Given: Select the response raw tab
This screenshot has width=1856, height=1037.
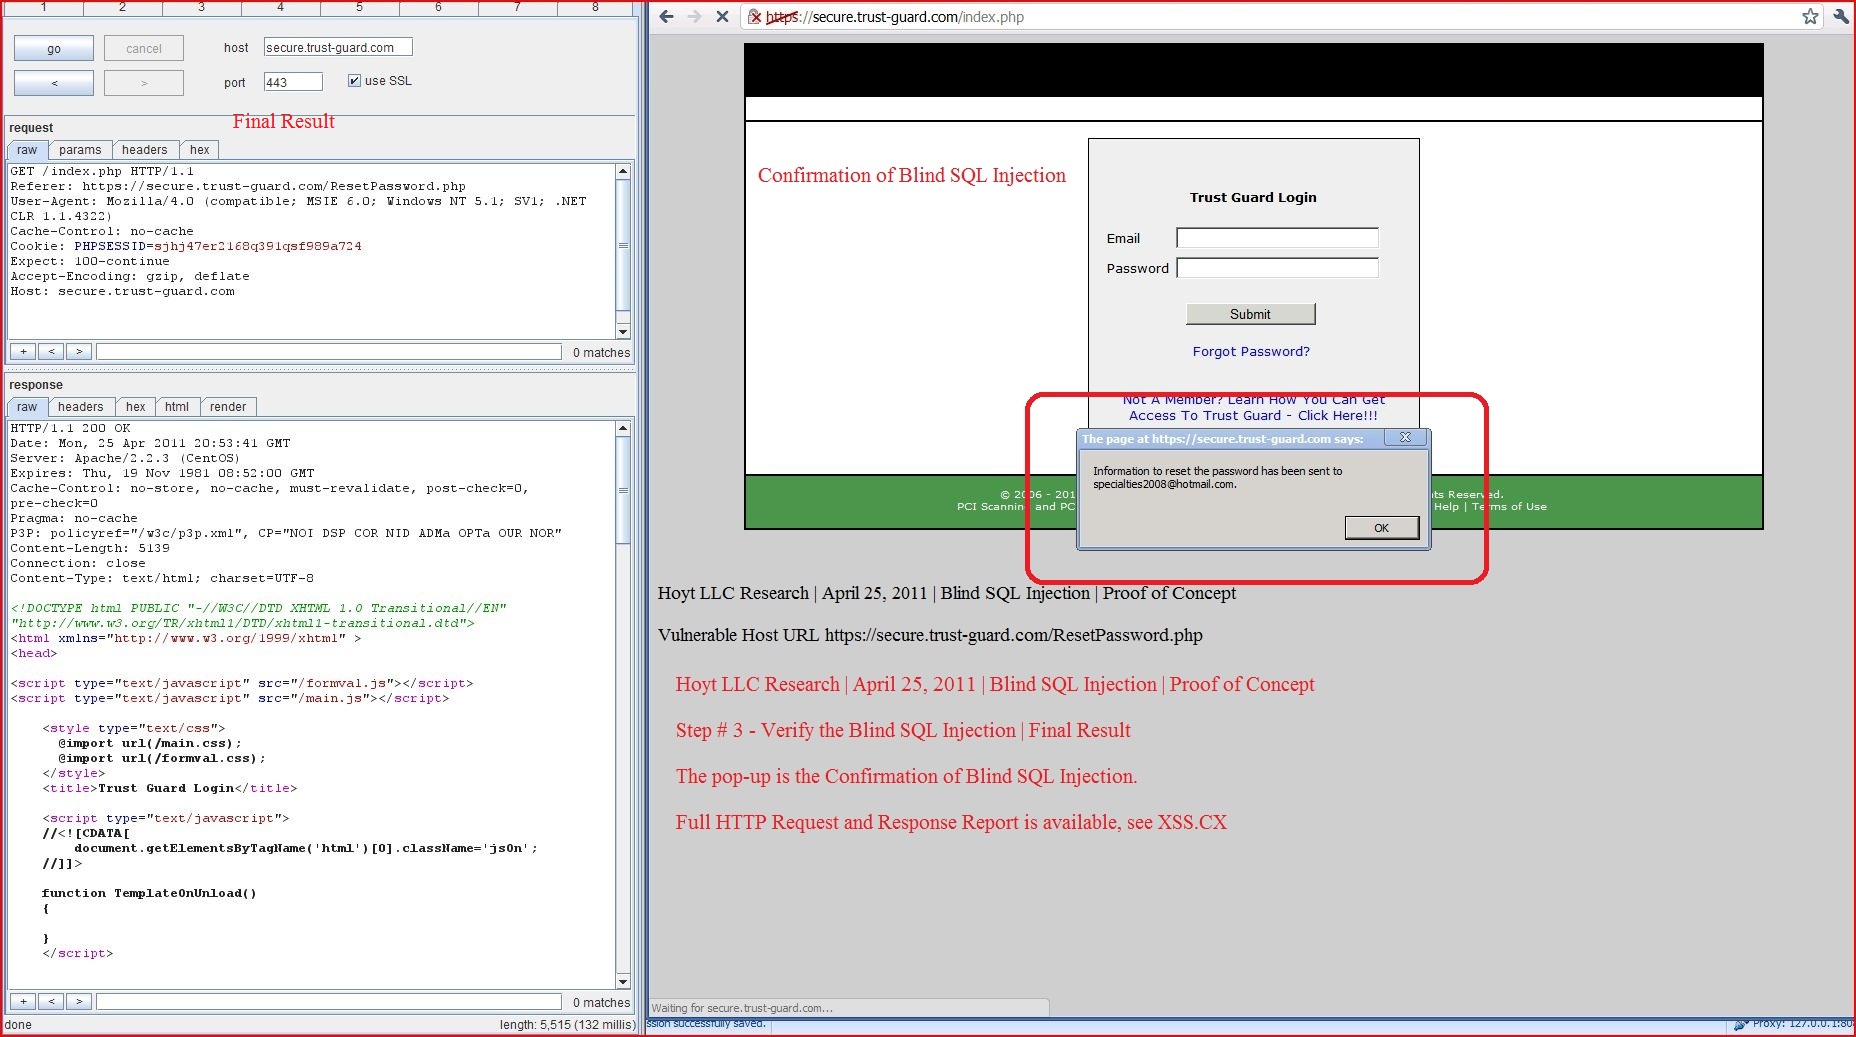Looking at the screenshot, I should tap(27, 407).
